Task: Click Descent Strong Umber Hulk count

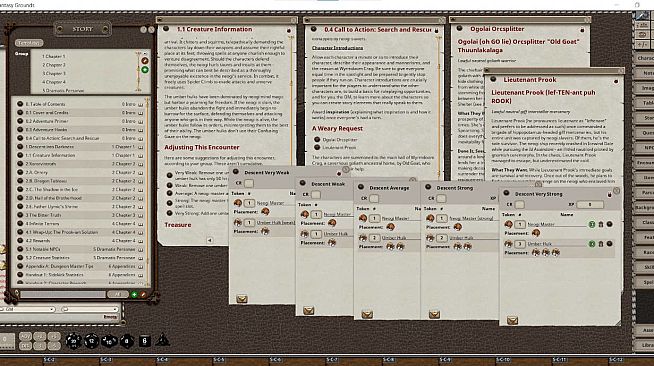Action: click(x=441, y=238)
